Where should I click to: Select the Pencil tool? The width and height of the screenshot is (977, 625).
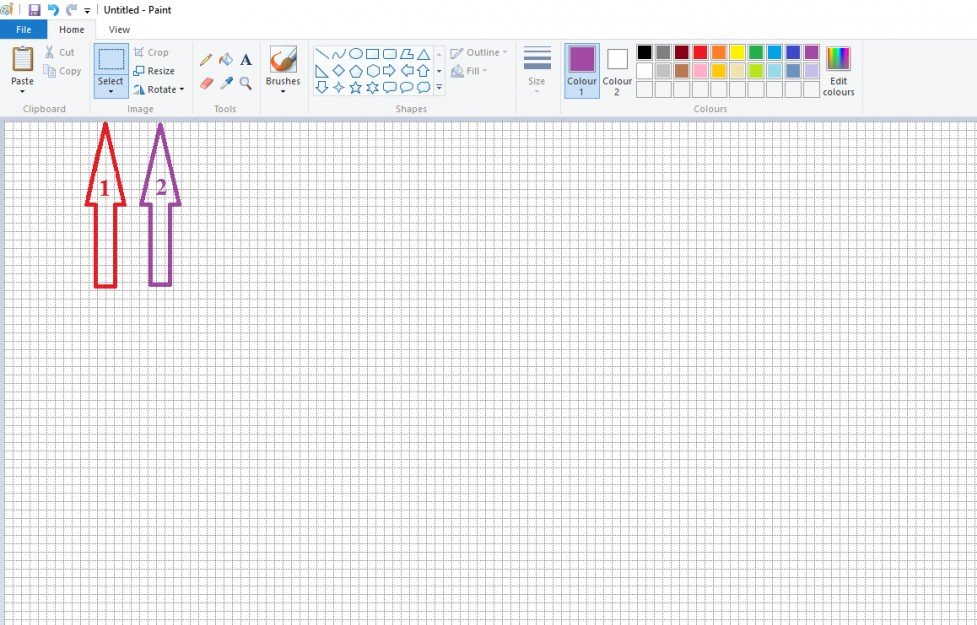206,60
